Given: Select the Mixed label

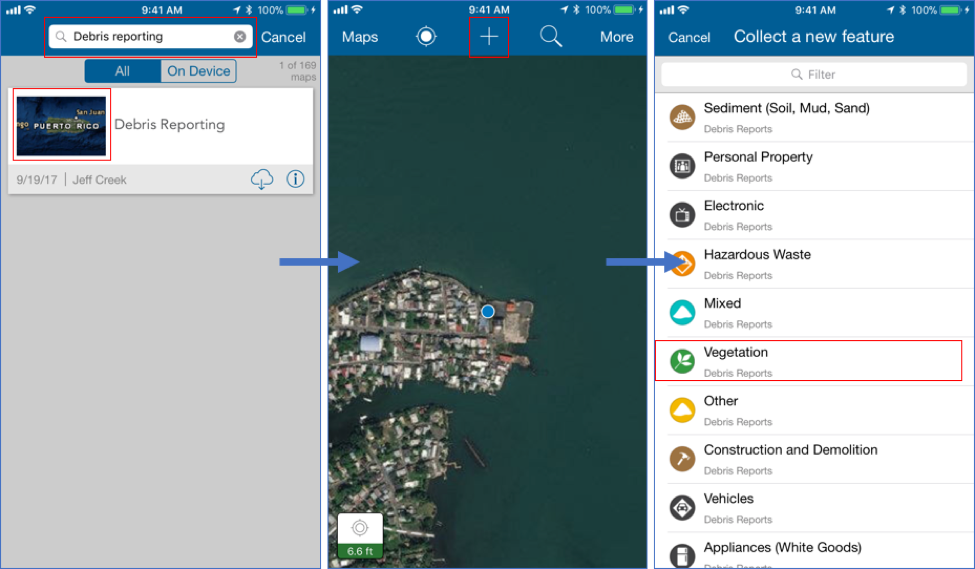Looking at the screenshot, I should 722,303.
